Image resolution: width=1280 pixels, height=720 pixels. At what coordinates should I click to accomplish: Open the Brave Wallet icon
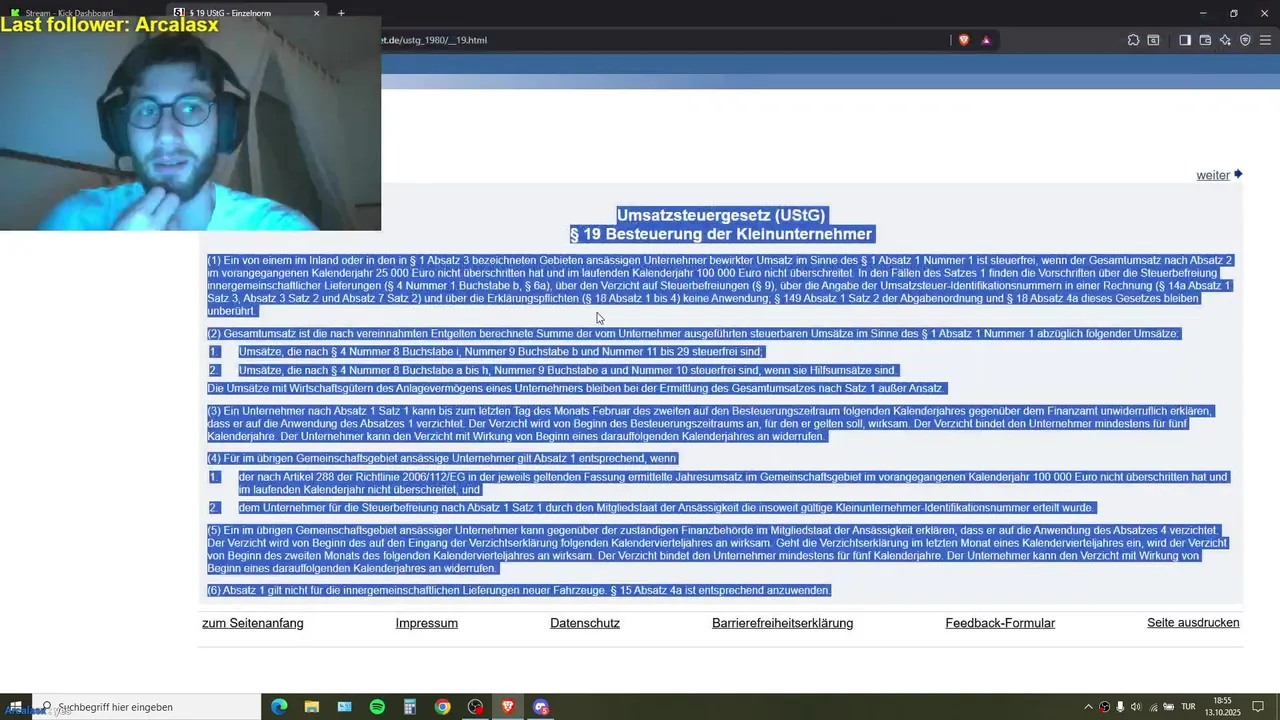pos(1205,40)
